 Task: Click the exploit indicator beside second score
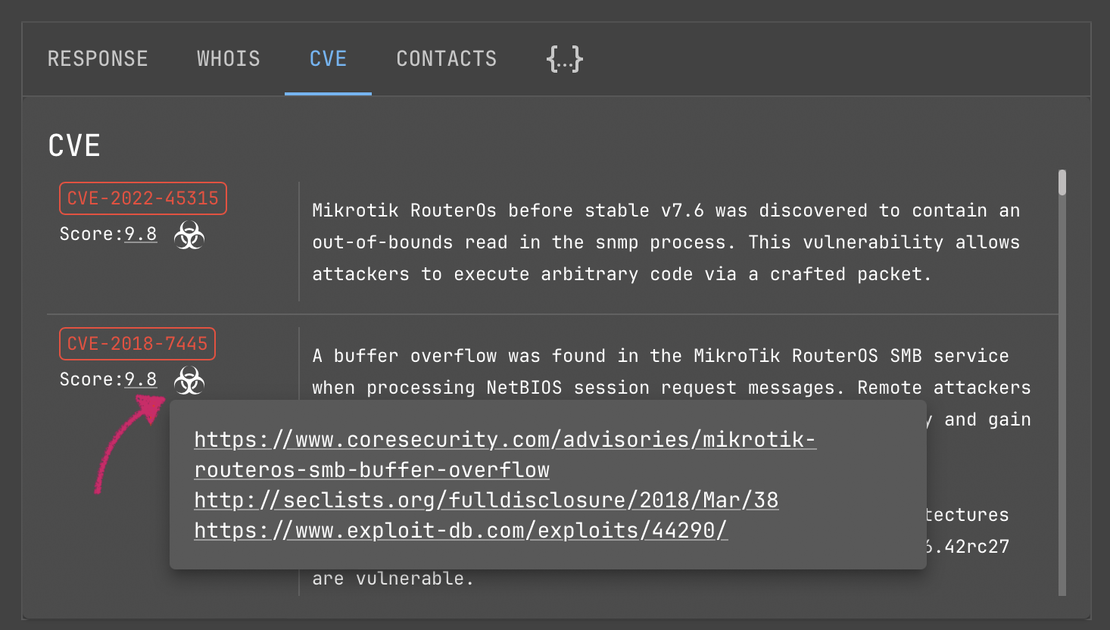pos(188,382)
